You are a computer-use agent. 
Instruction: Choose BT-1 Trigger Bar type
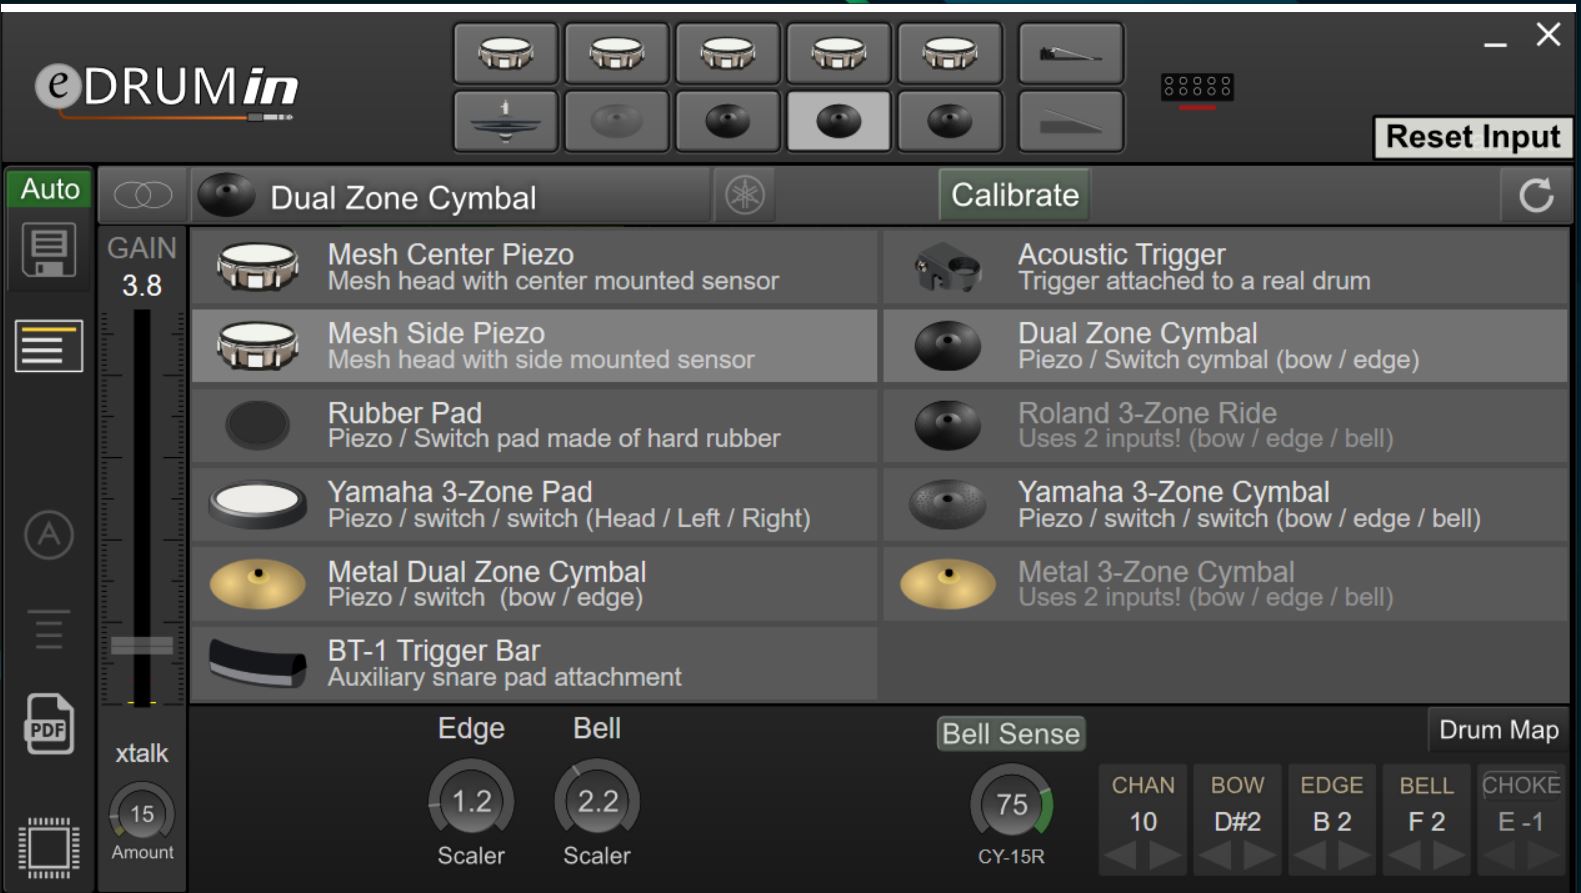[534, 663]
